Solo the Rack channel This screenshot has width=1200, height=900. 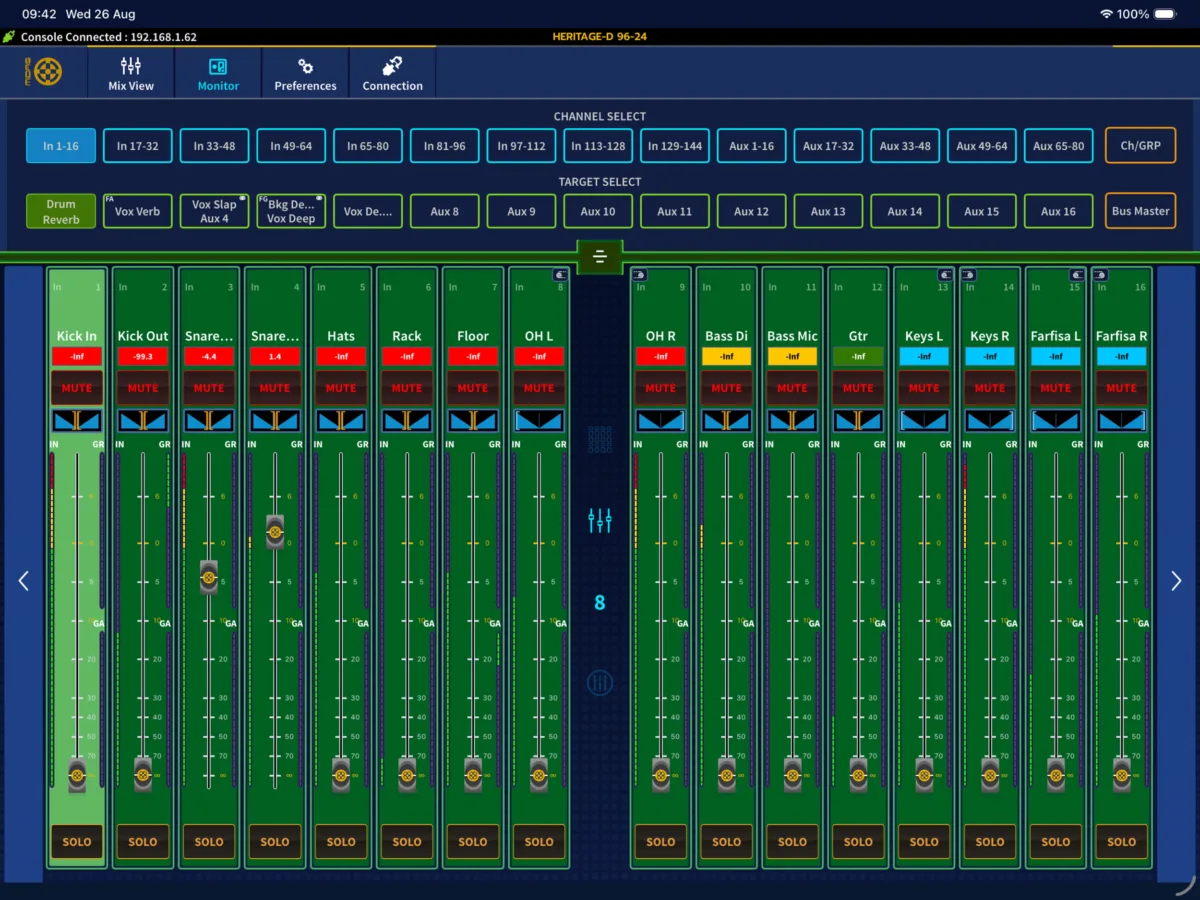[407, 842]
